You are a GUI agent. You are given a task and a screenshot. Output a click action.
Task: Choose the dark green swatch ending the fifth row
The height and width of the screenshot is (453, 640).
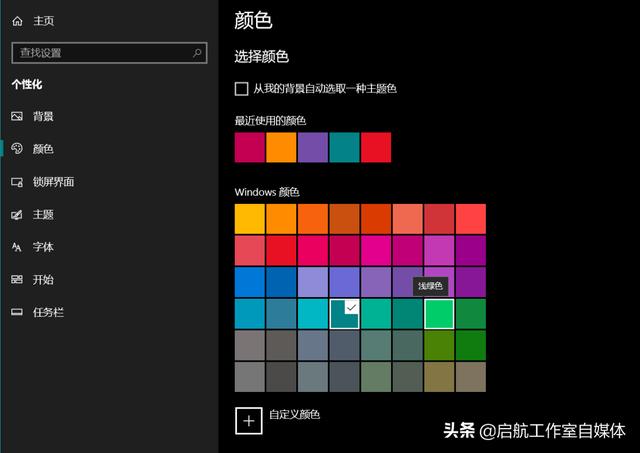point(471,345)
